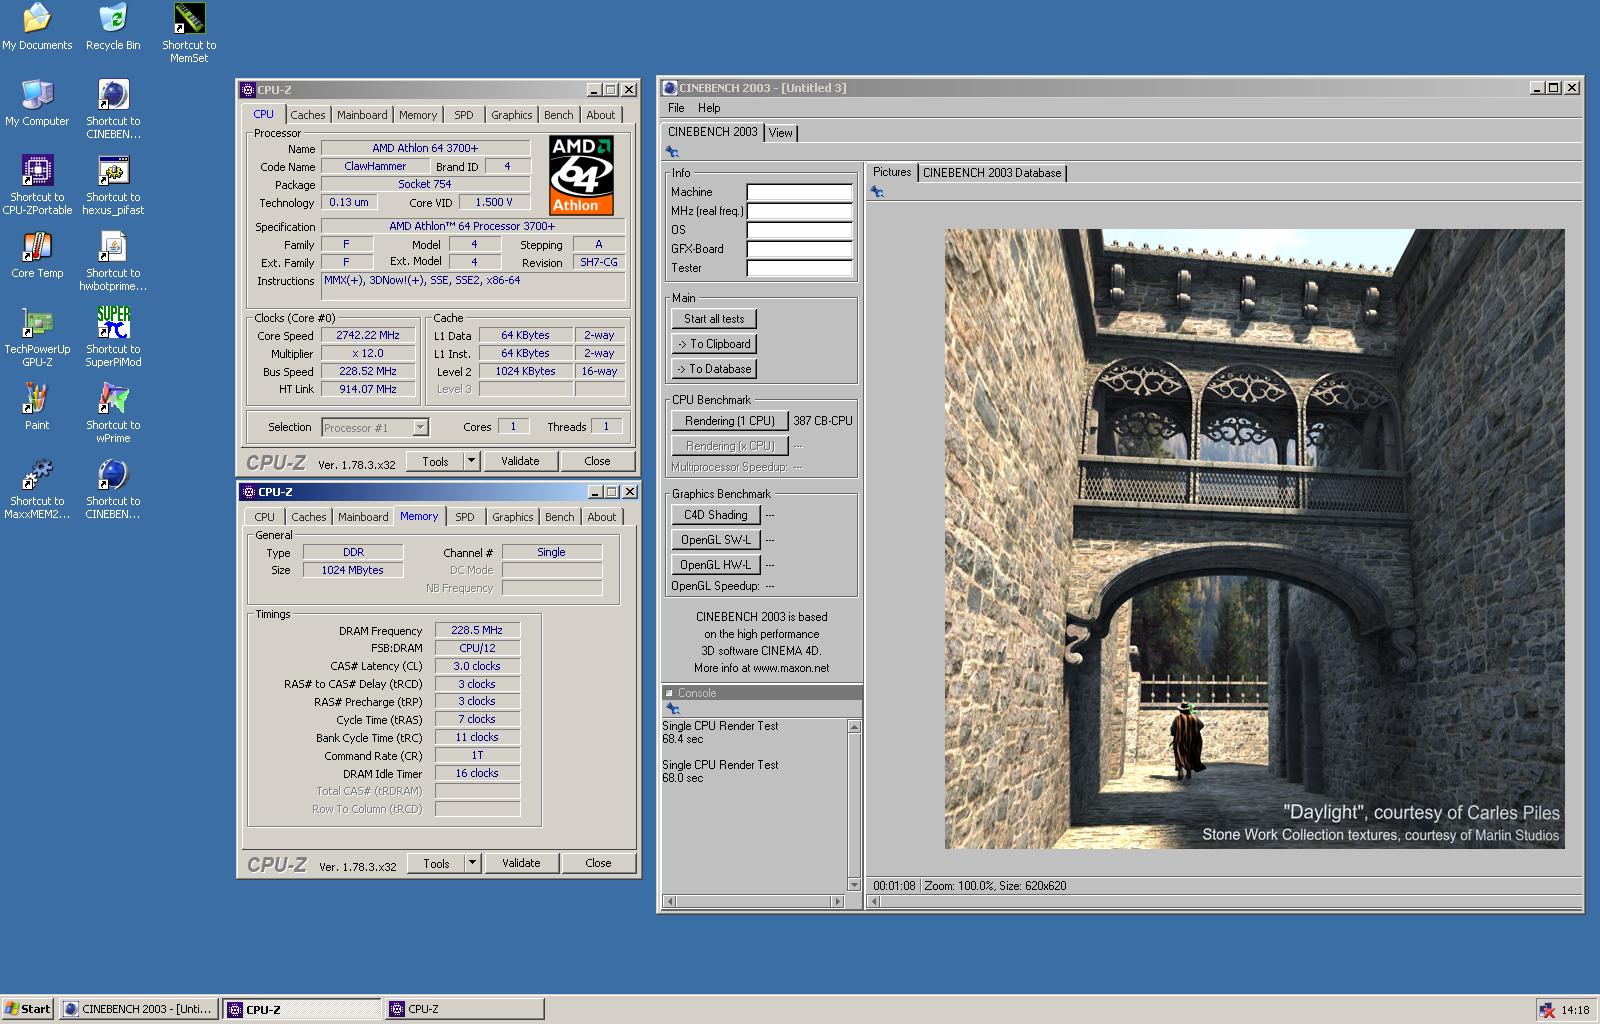This screenshot has width=1600, height=1024.
Task: Click the Tester input field
Action: tap(799, 268)
